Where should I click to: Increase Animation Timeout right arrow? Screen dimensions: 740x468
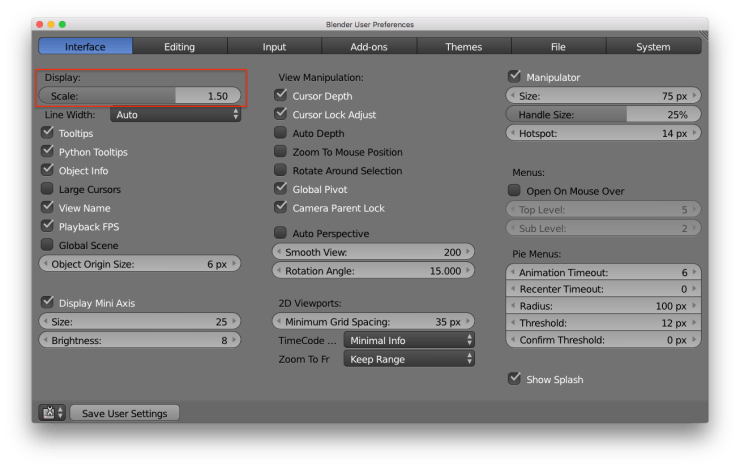tap(694, 272)
